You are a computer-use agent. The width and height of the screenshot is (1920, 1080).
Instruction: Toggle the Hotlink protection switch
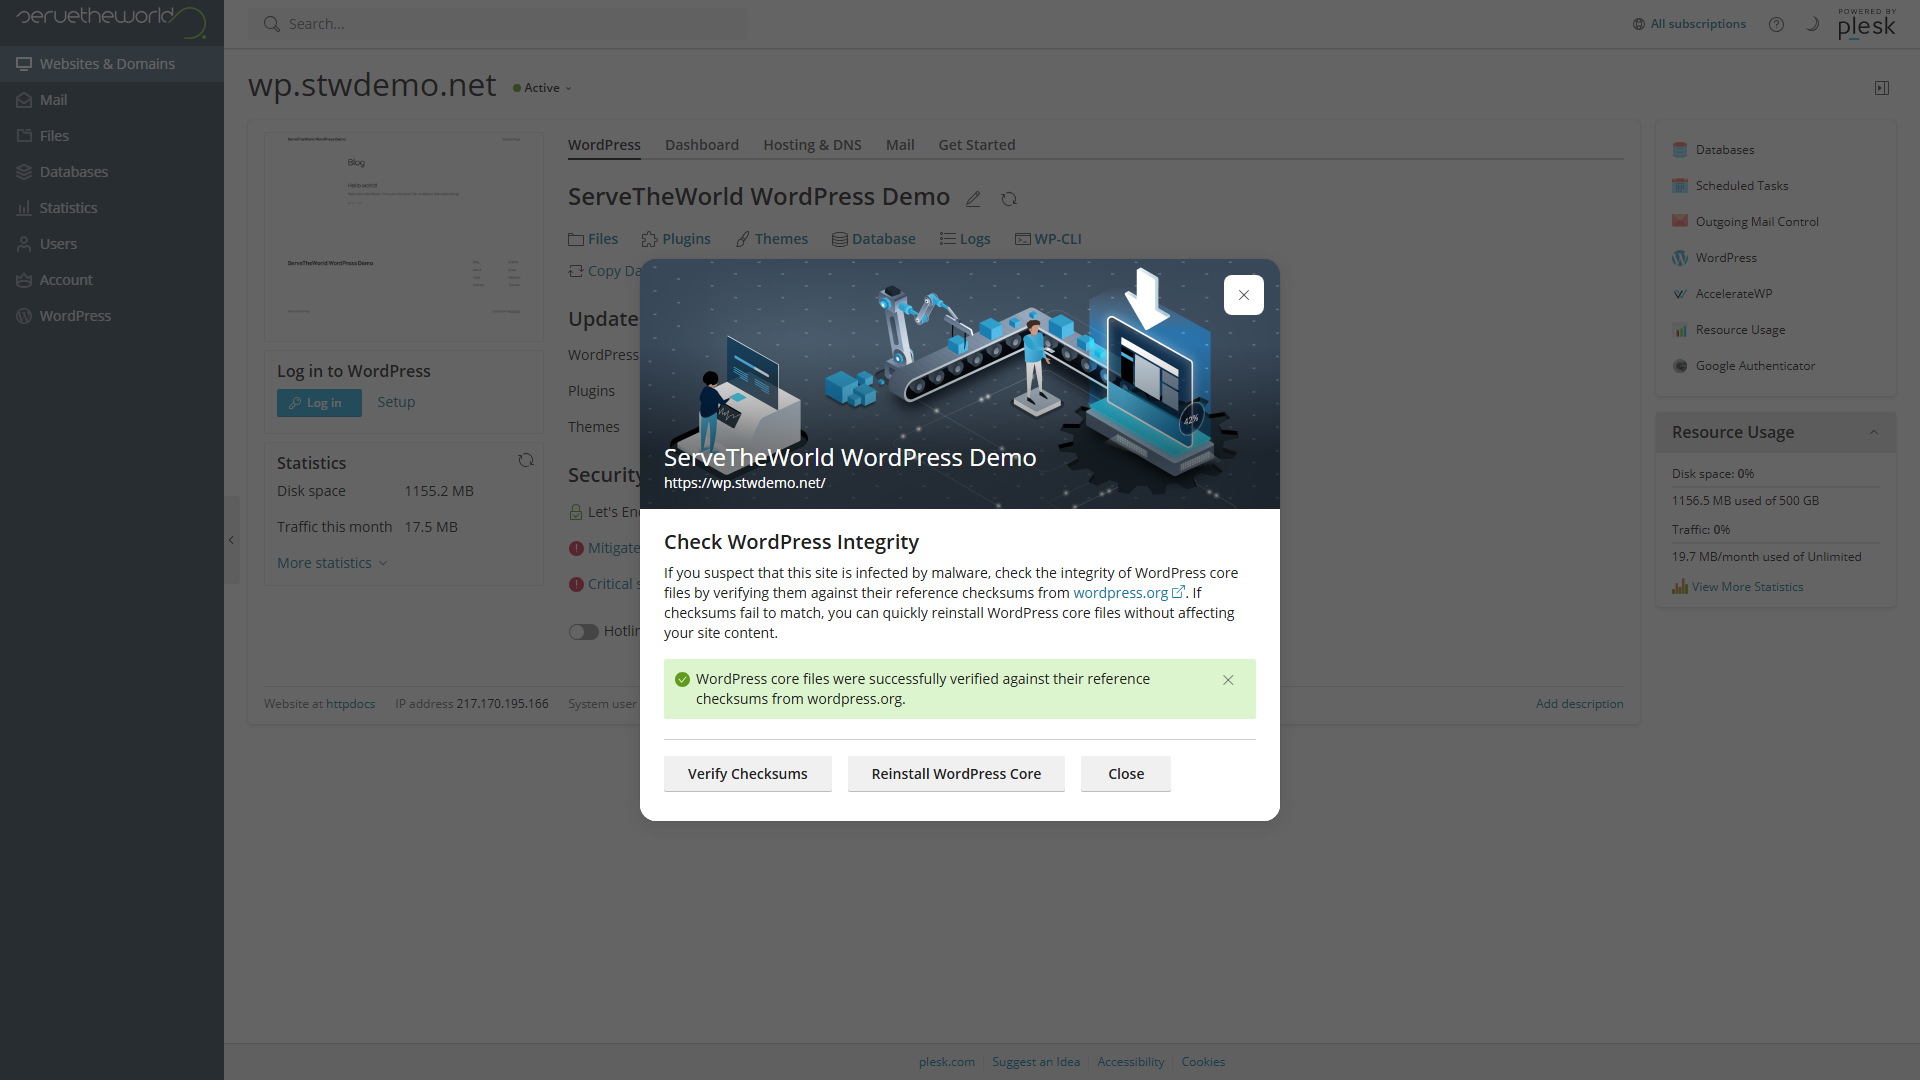(x=583, y=632)
